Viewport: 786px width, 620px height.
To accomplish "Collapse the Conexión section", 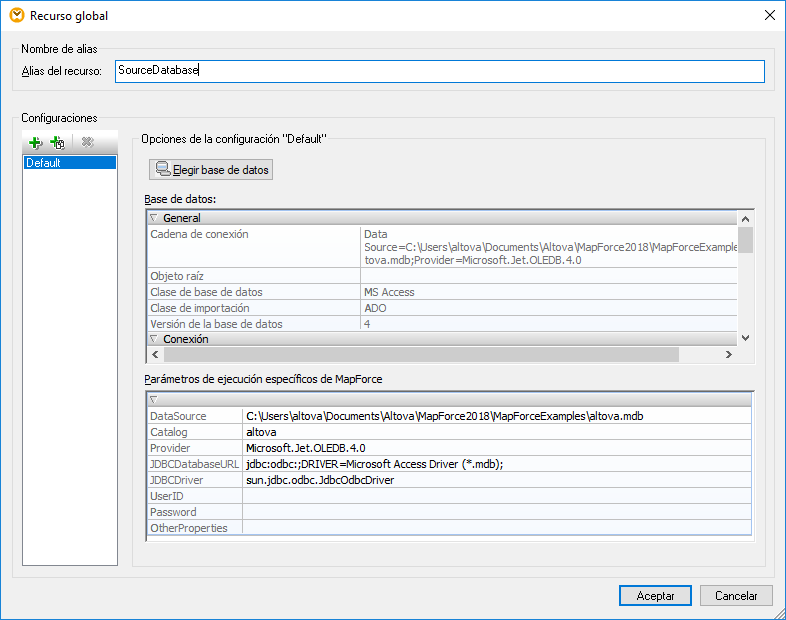I will pos(154,339).
